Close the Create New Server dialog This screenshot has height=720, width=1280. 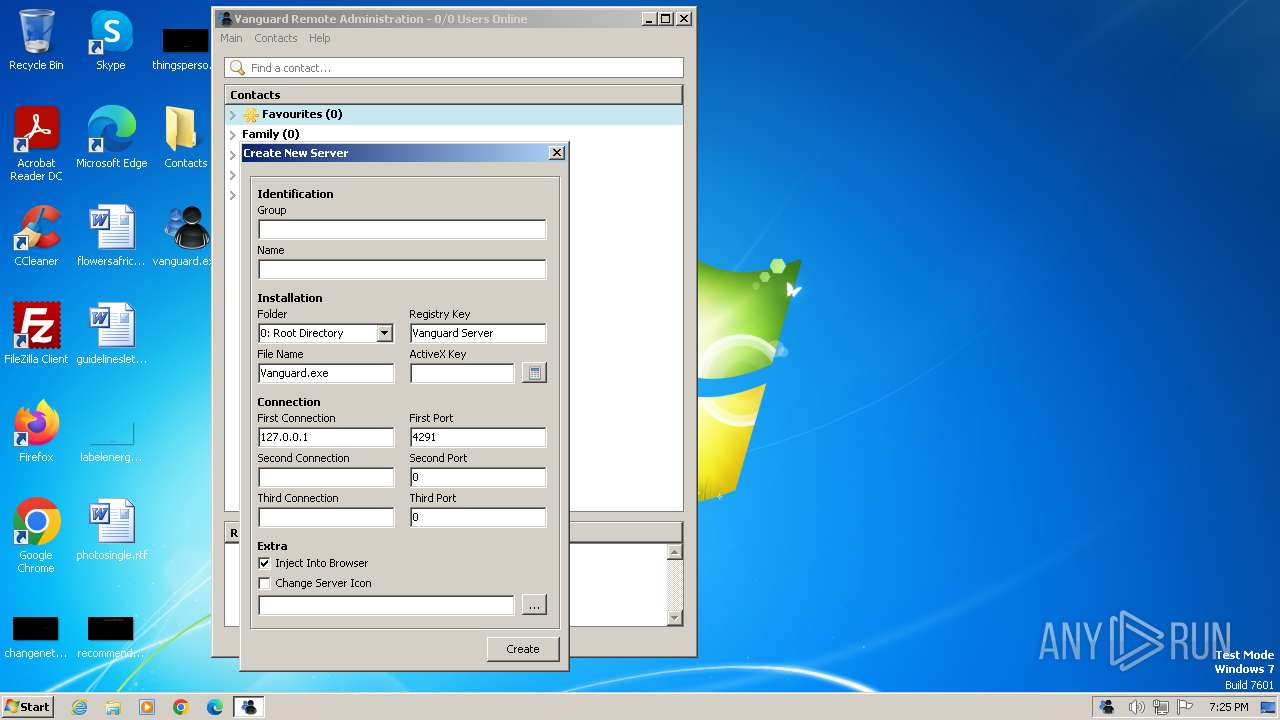tap(557, 153)
